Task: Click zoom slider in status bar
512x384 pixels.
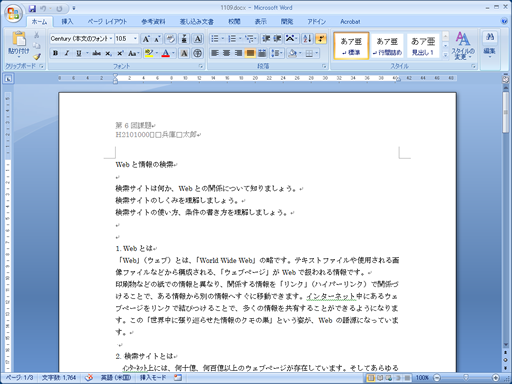Action: (x=466, y=378)
